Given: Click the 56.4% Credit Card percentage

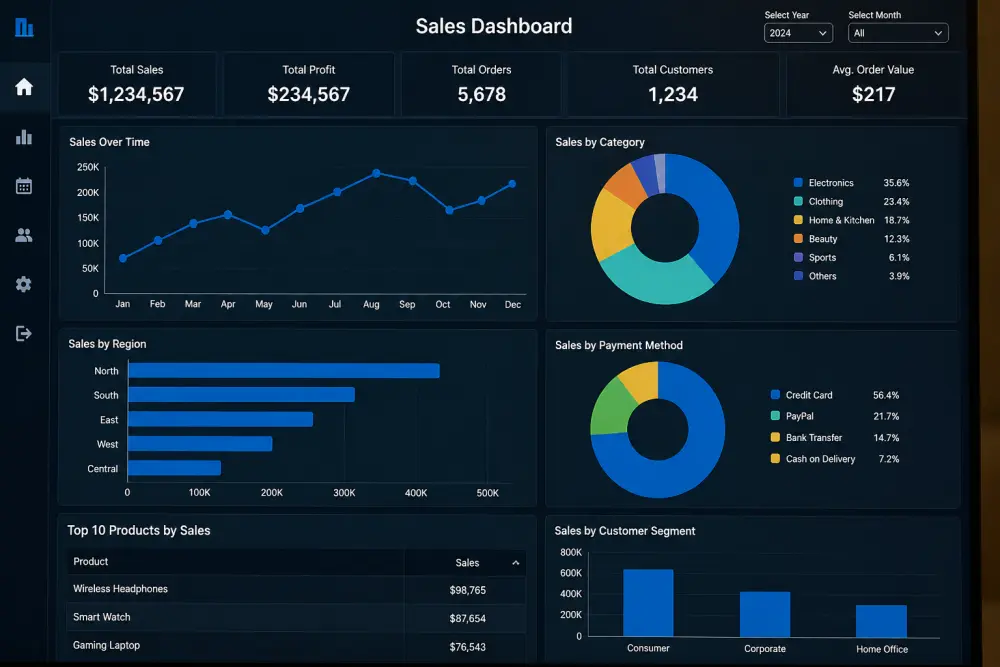Looking at the screenshot, I should [x=886, y=395].
